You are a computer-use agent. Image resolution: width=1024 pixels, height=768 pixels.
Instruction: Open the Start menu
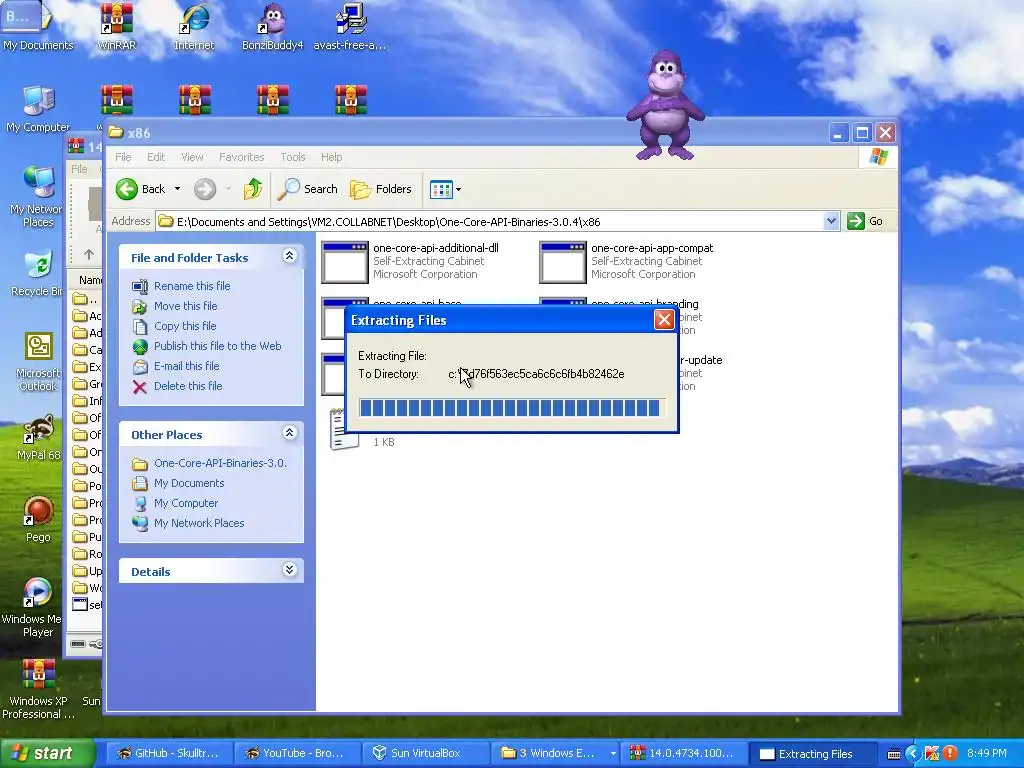coord(47,754)
